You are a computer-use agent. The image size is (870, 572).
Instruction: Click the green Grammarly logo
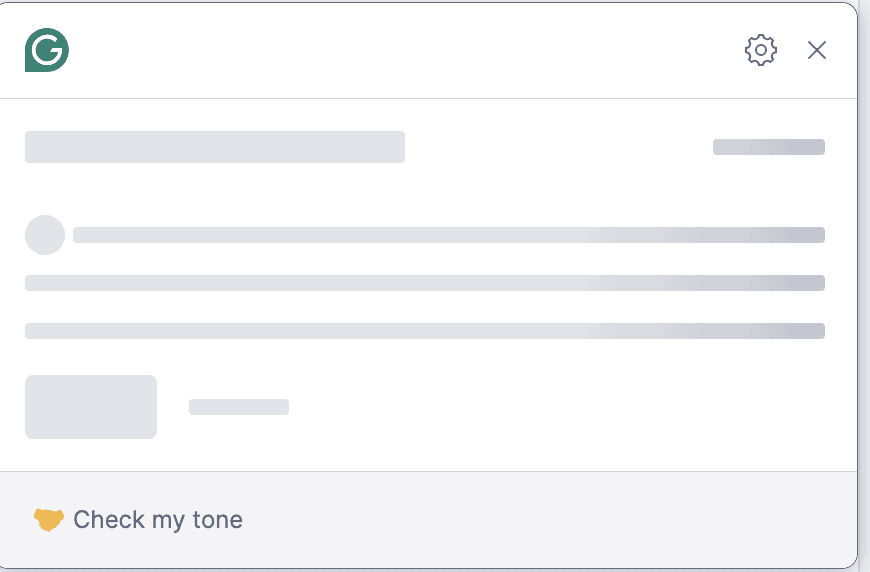pyautogui.click(x=47, y=50)
